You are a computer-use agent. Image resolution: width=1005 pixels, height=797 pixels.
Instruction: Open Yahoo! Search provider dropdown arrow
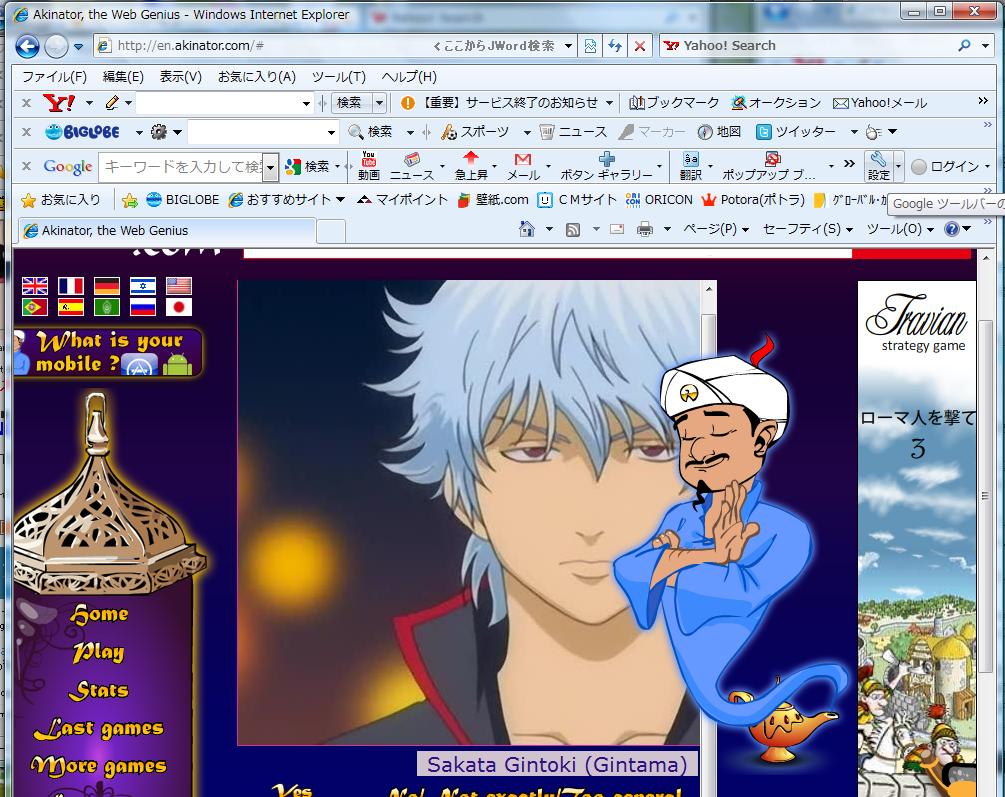tap(985, 46)
